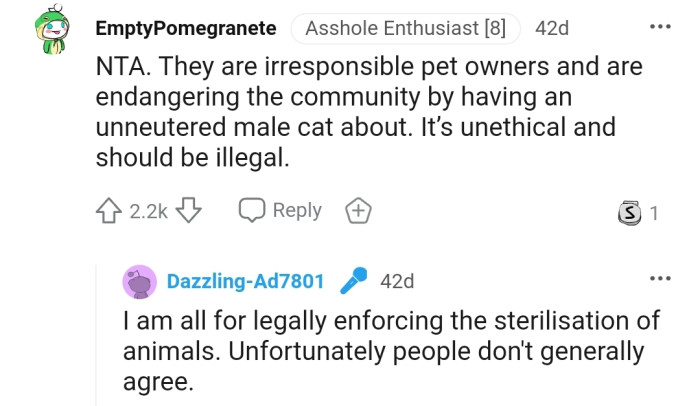The image size is (700, 406).
Task: Open more options for Dazzling-Ad7801's reply
Action: (660, 278)
